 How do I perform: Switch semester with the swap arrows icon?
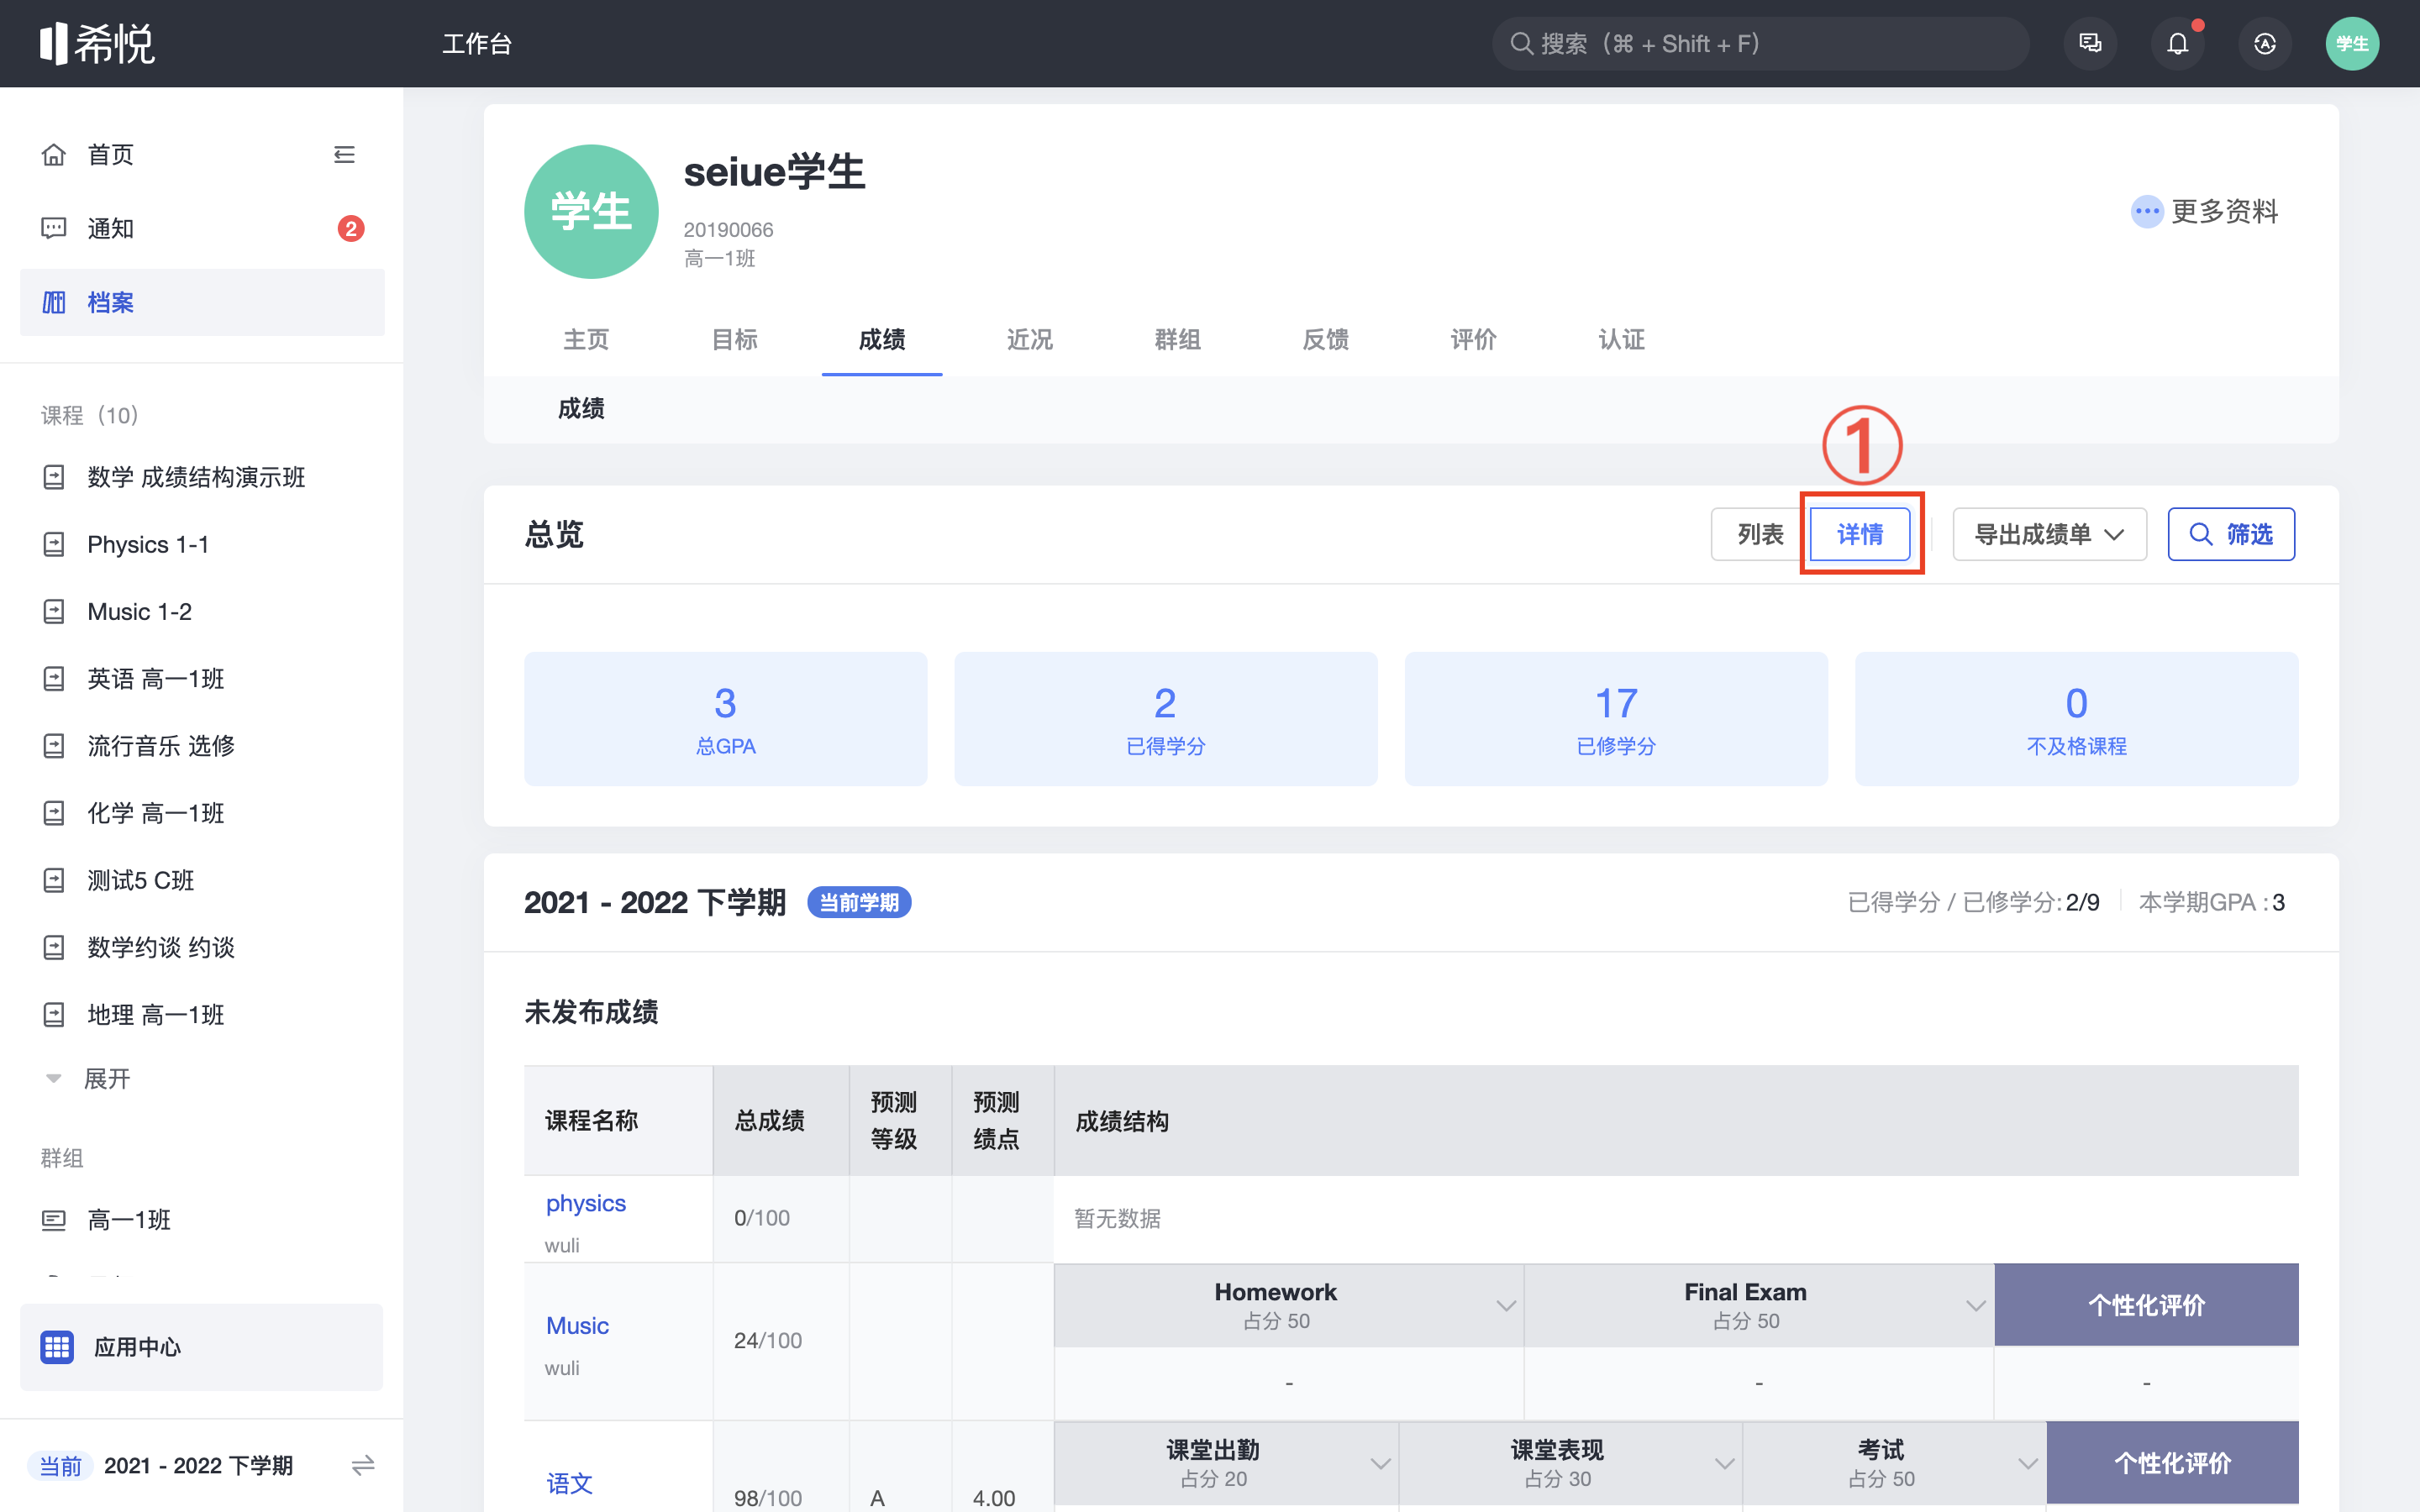point(363,1465)
